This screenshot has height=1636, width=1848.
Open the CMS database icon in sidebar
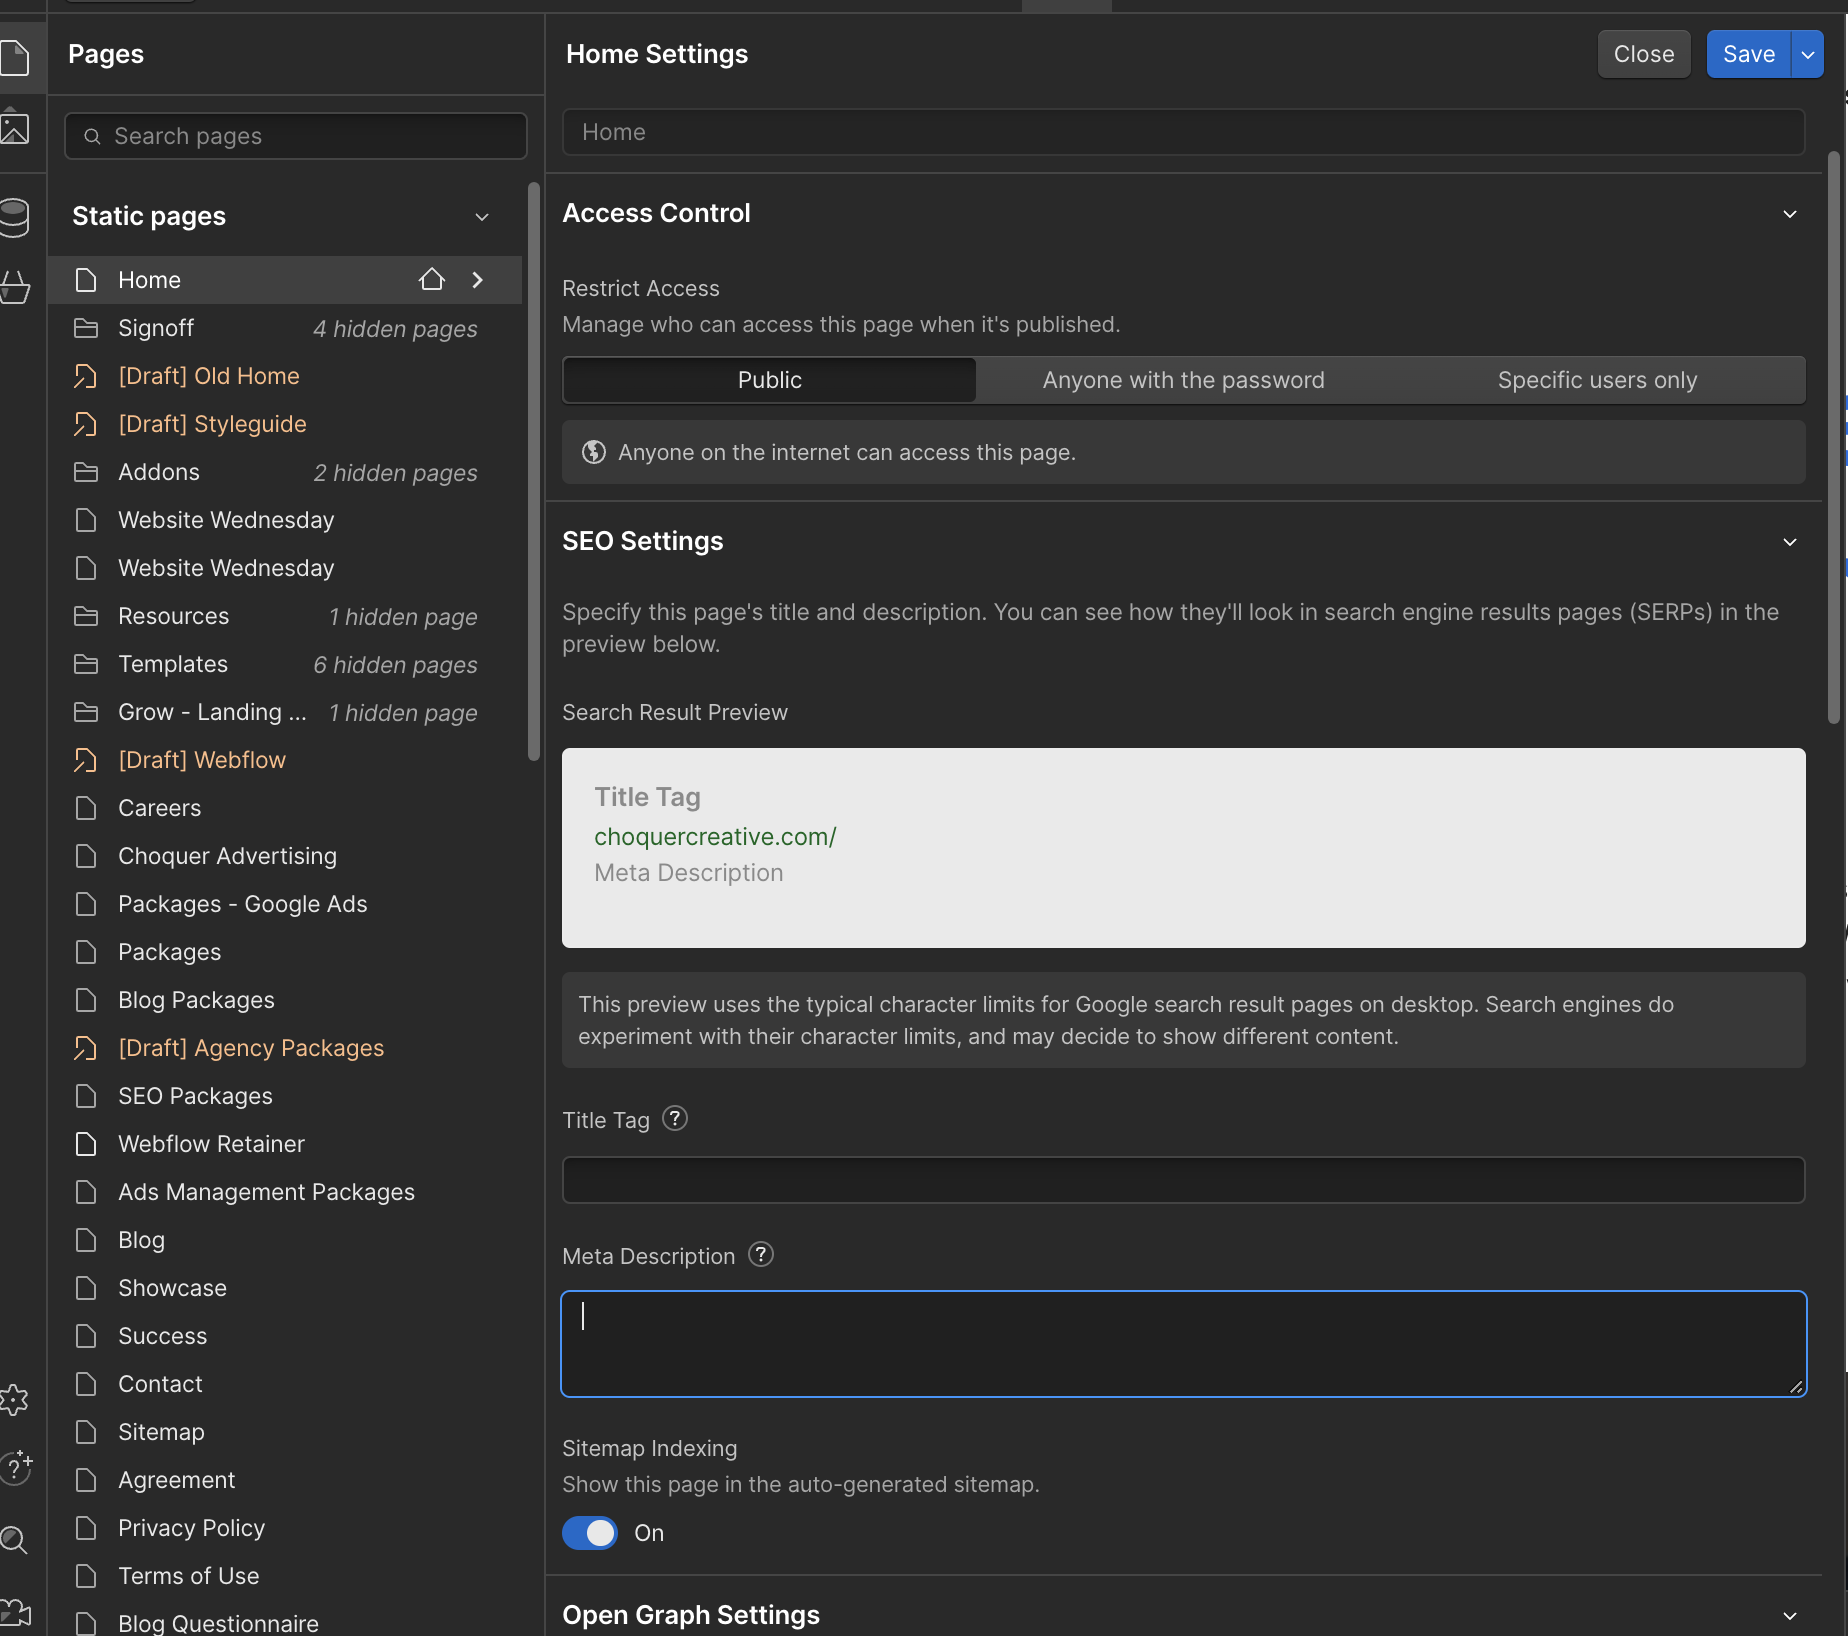15,217
